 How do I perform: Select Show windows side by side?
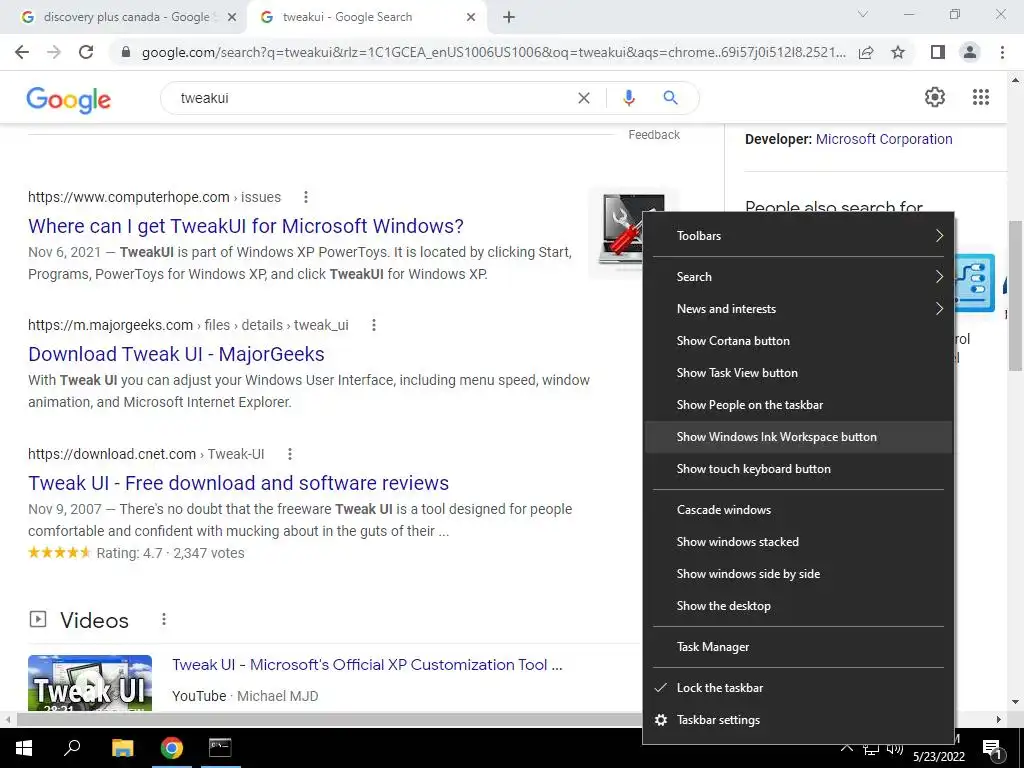pyautogui.click(x=798, y=574)
